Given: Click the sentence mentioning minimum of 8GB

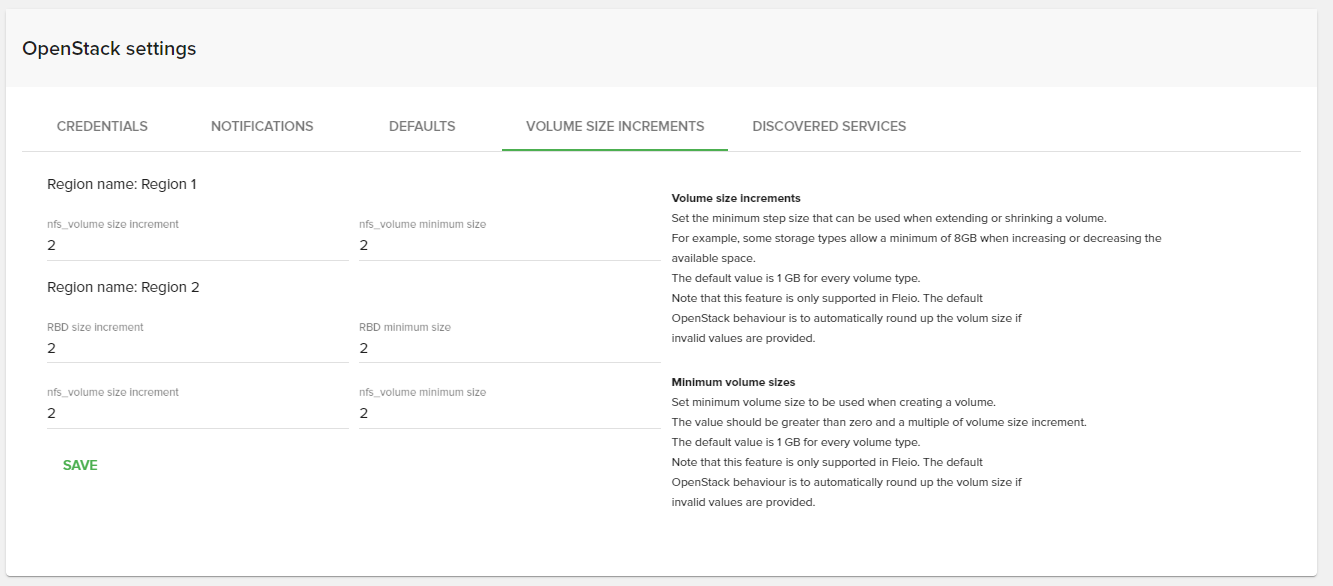Looking at the screenshot, I should click(916, 248).
